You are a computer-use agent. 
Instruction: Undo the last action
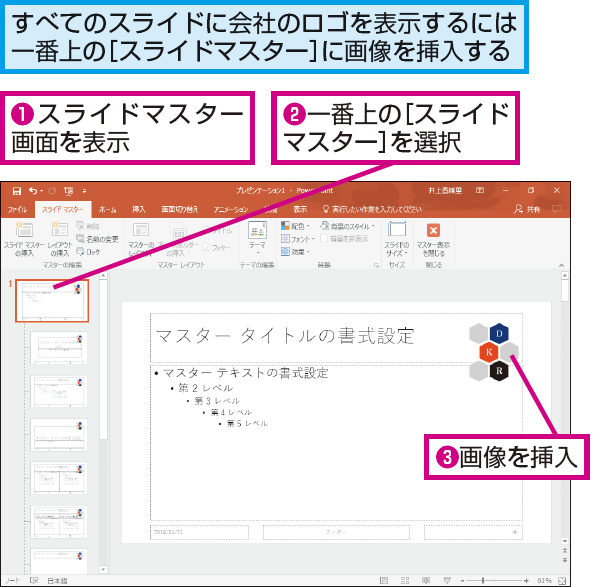(x=33, y=191)
